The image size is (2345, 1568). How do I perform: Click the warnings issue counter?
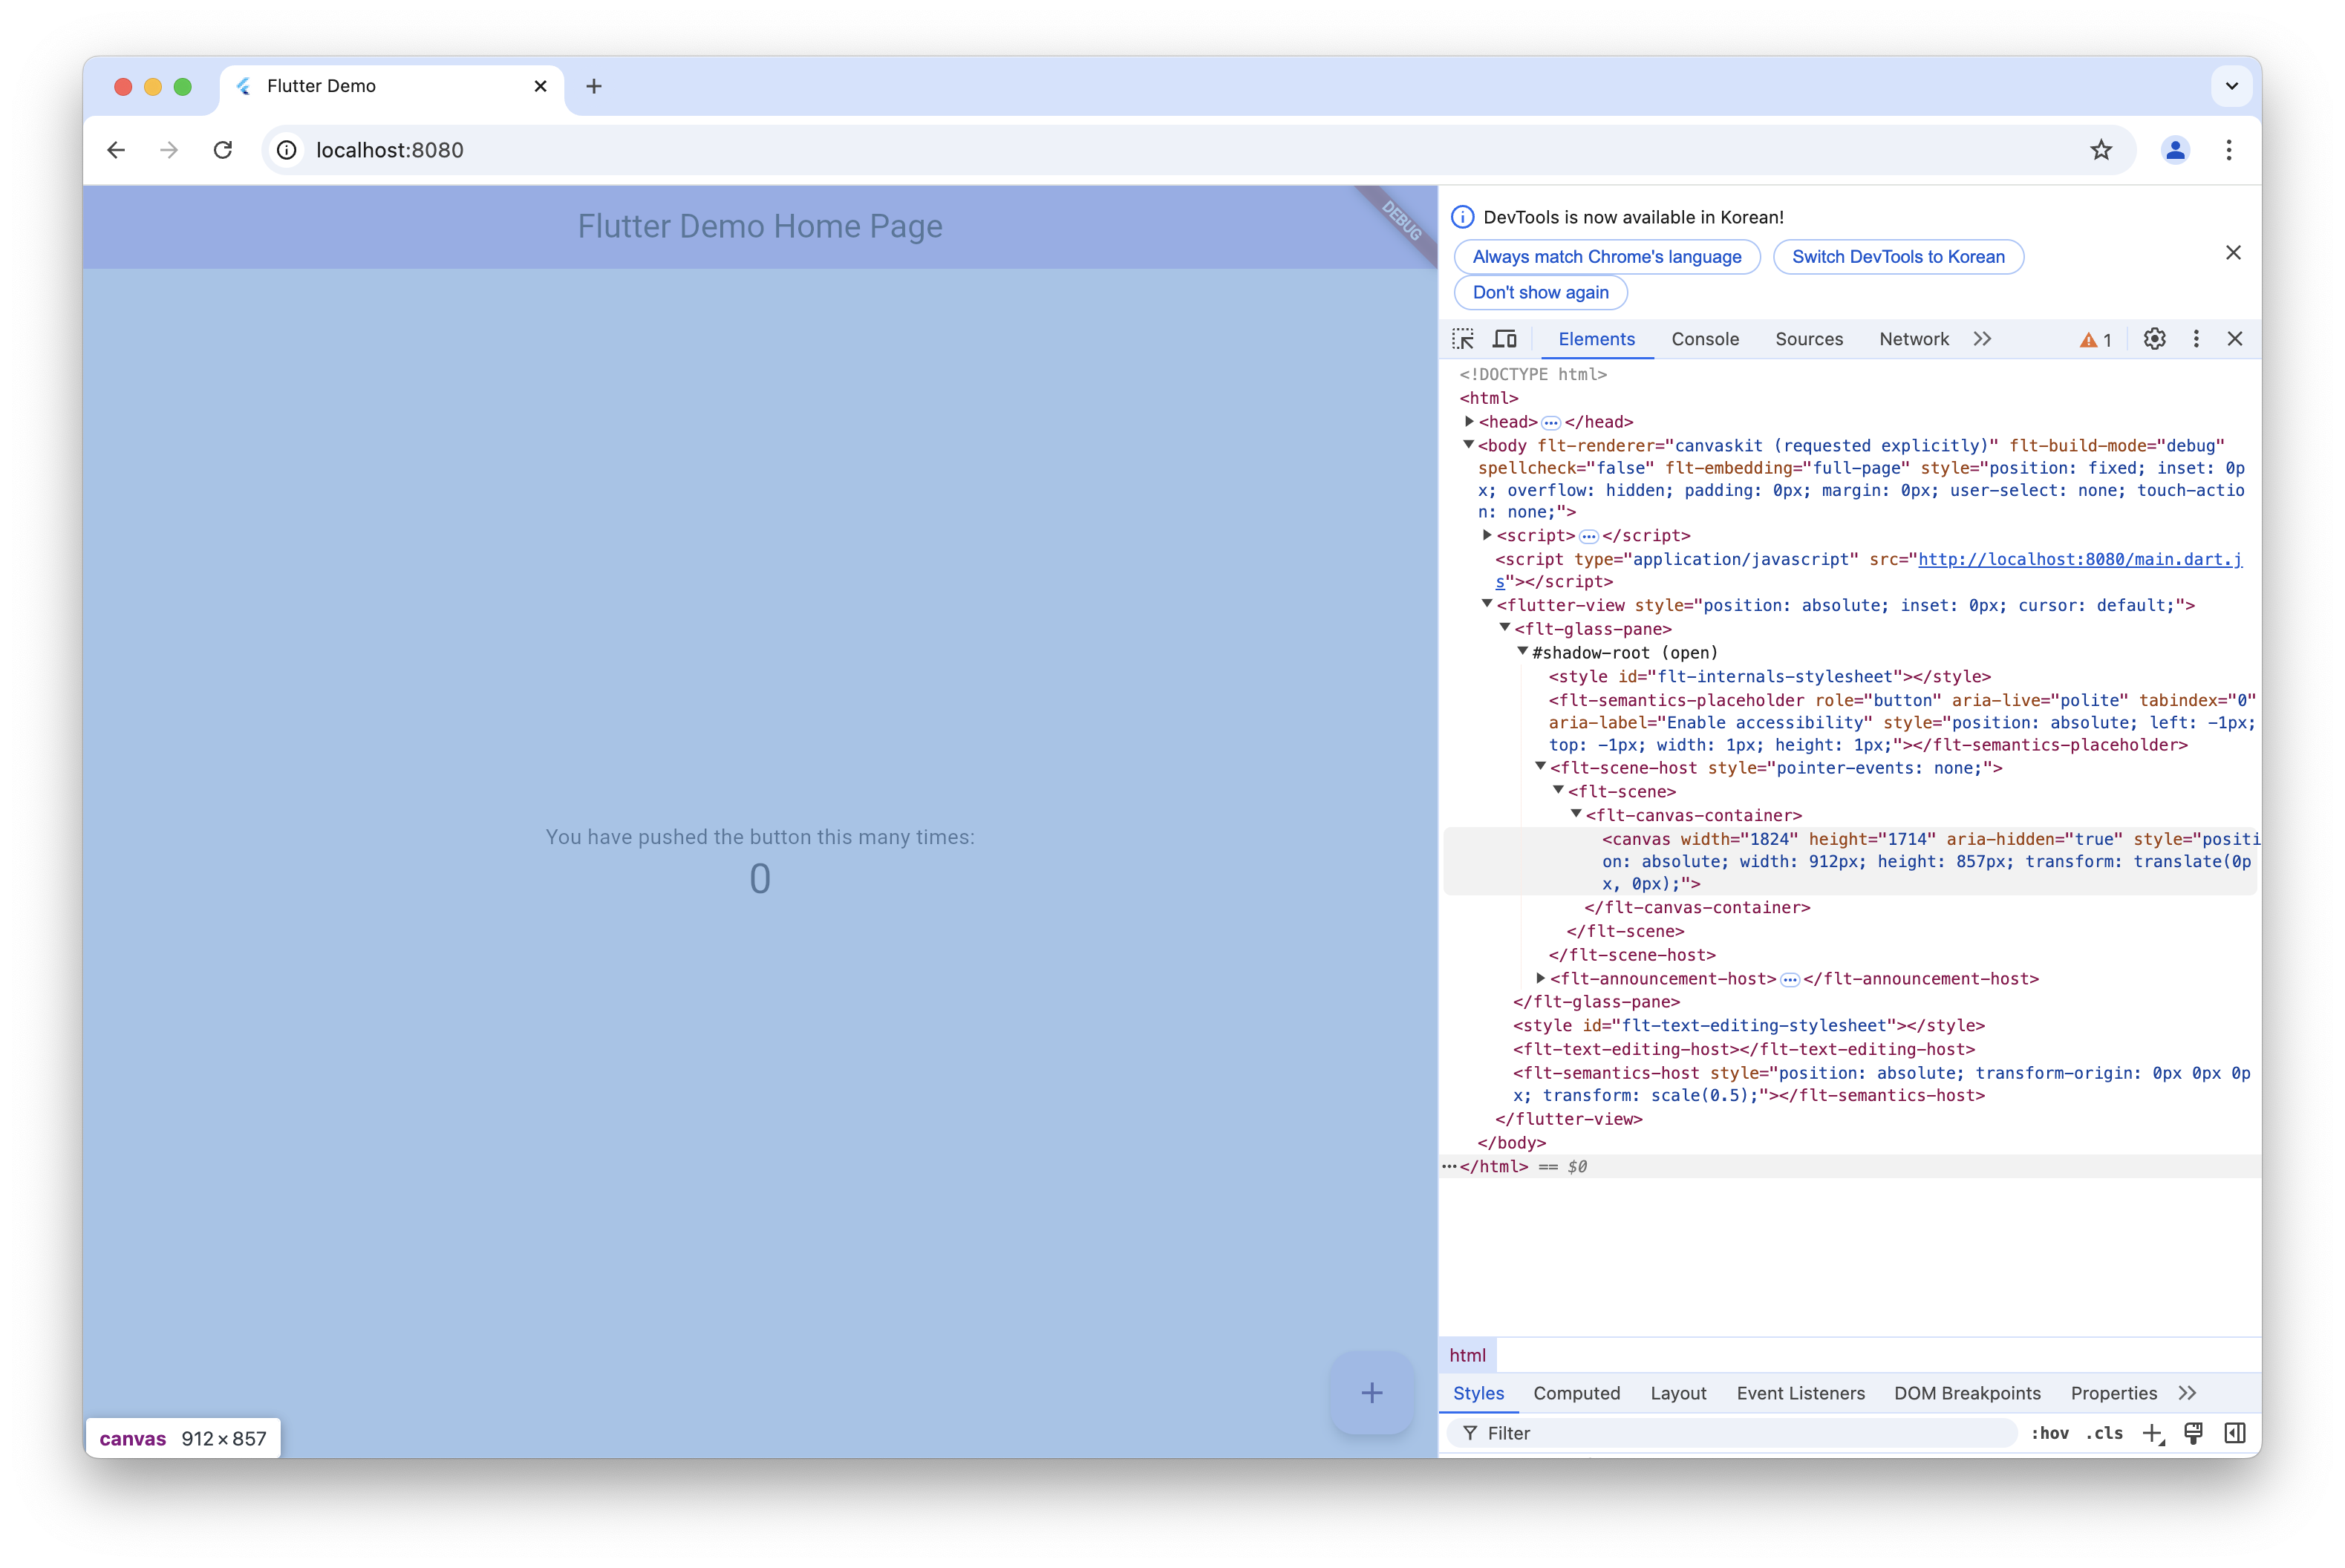click(2096, 340)
